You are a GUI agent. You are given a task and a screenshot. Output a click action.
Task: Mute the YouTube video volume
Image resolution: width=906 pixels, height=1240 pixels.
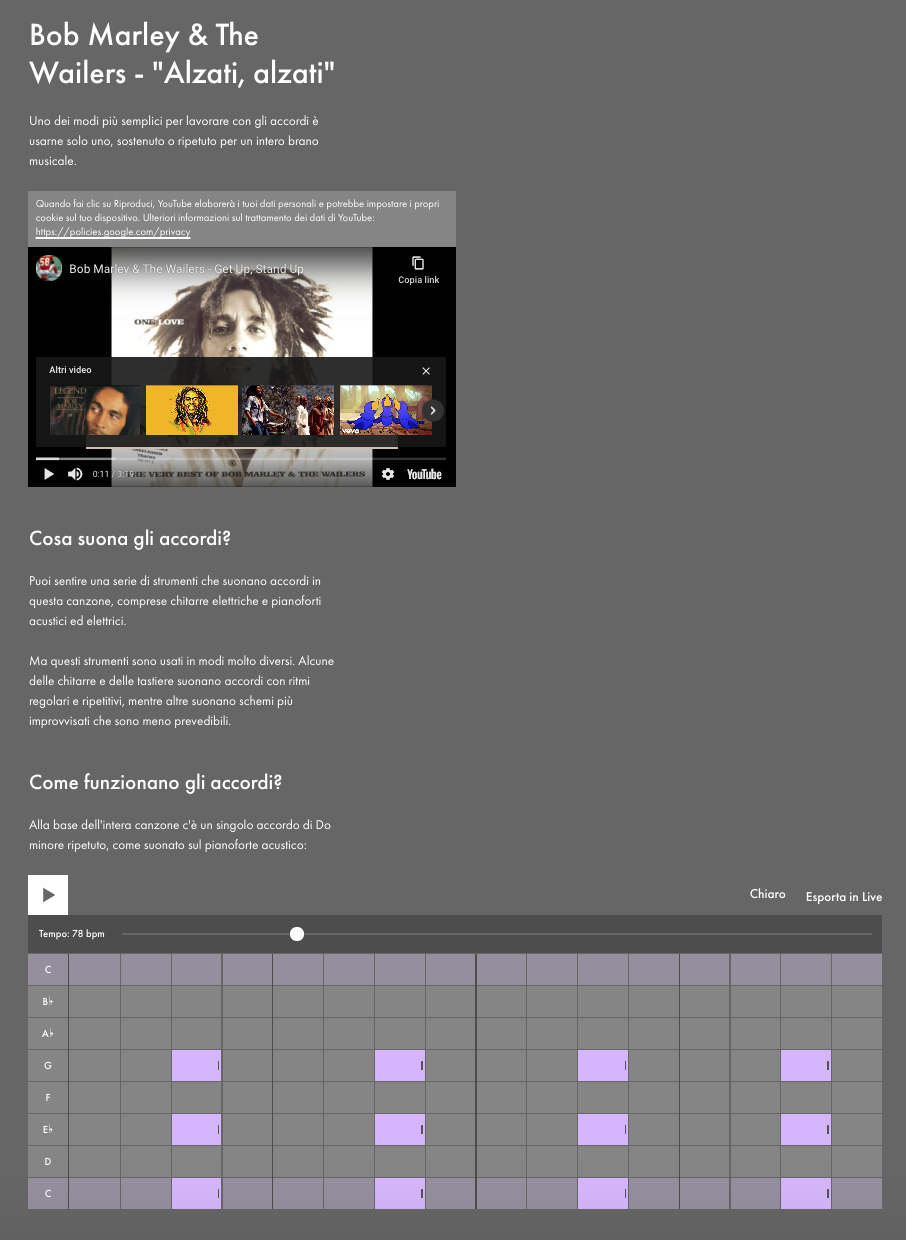pos(75,474)
